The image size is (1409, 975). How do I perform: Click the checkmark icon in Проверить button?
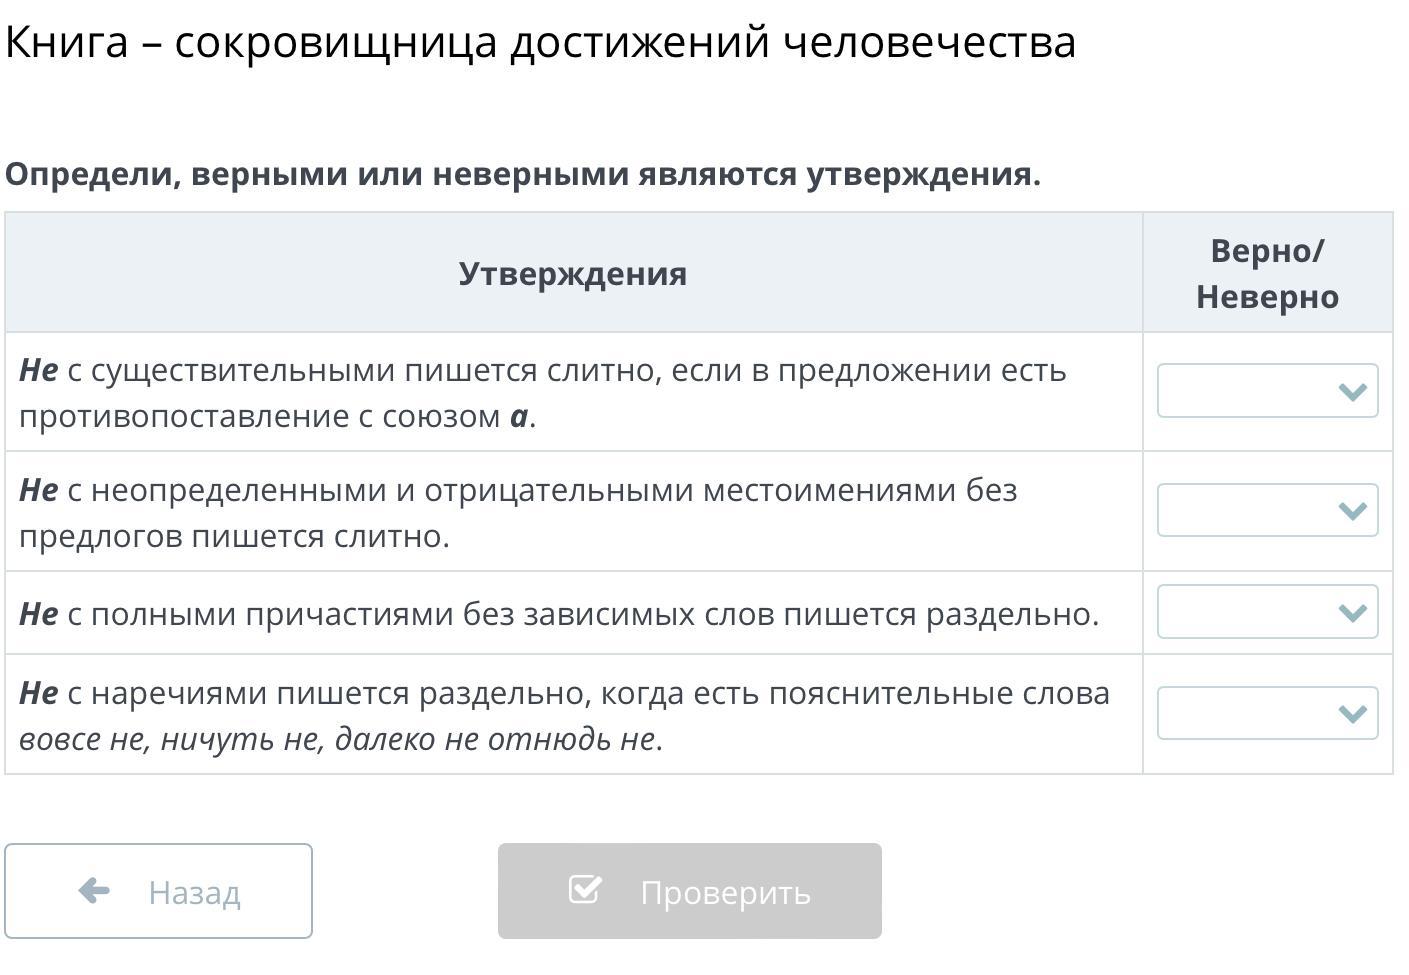(585, 888)
